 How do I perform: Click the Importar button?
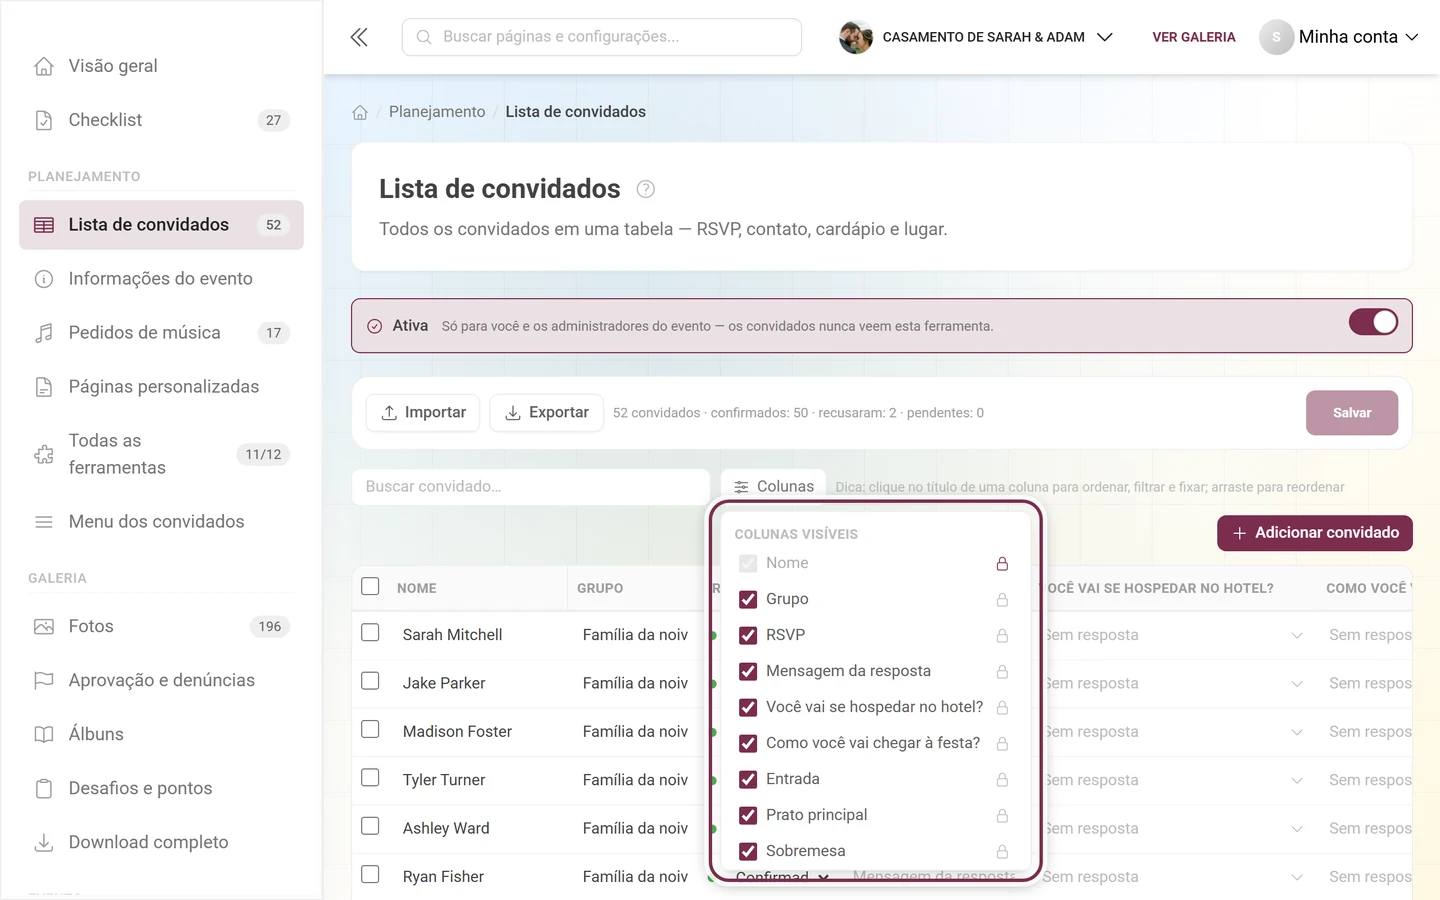tap(423, 413)
